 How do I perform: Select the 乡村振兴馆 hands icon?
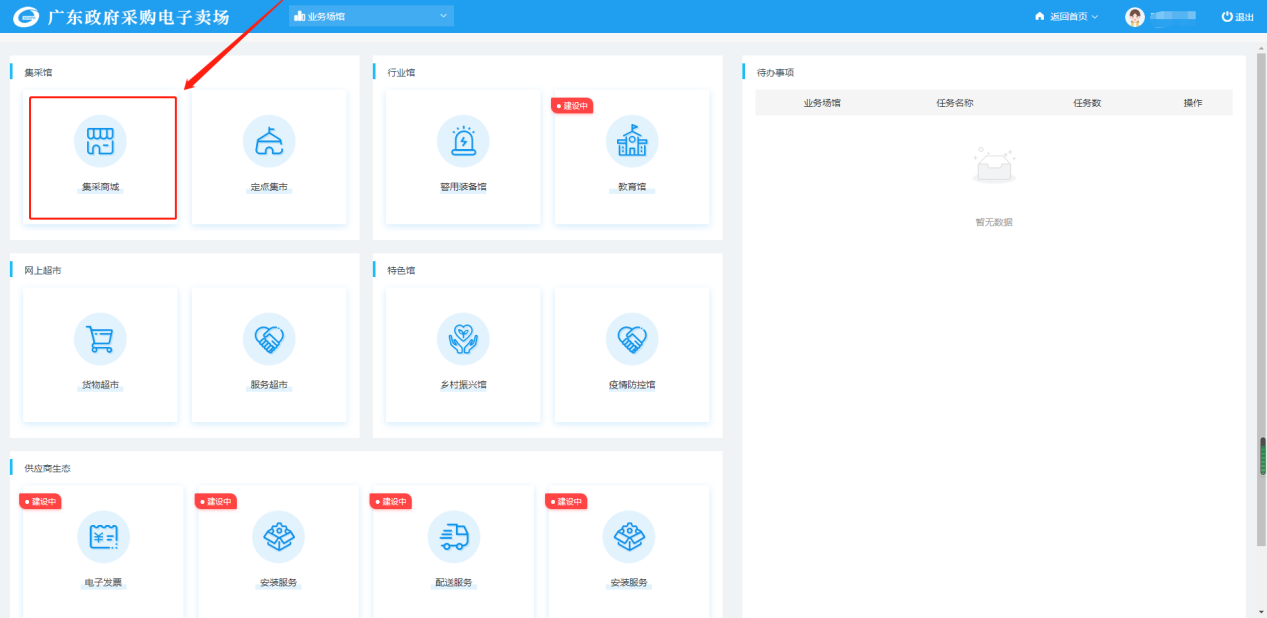463,339
